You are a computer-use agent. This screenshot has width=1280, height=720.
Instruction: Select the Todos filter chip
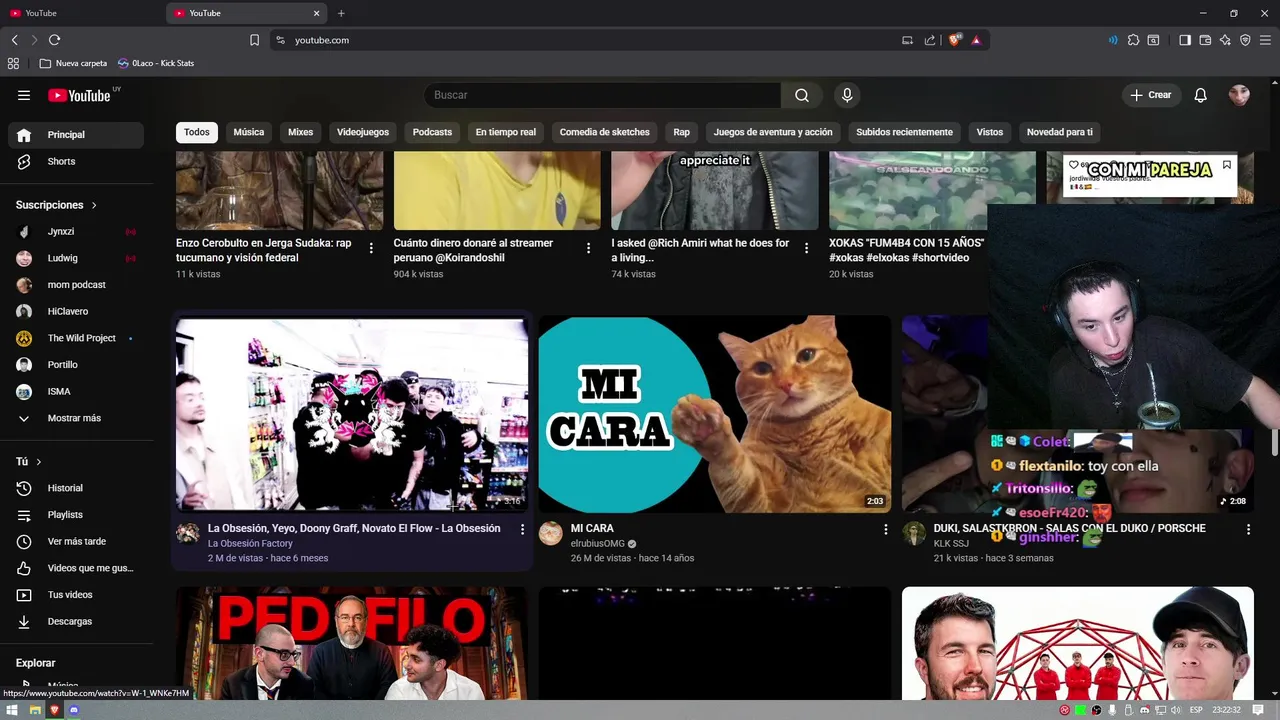[197, 132]
